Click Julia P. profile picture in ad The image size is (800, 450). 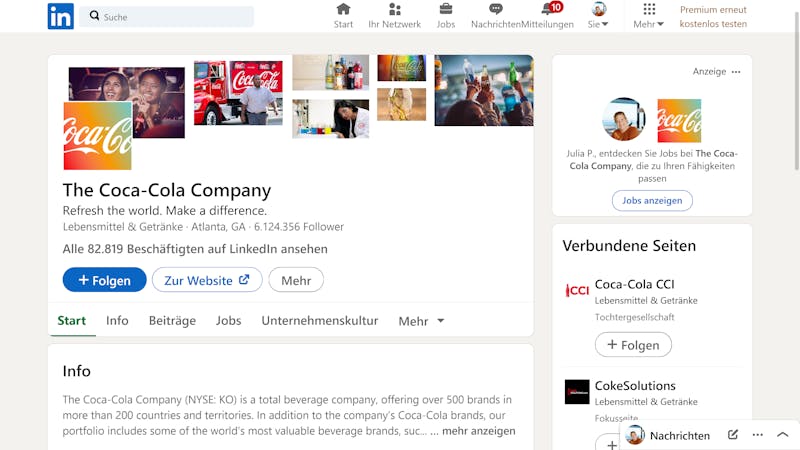click(623, 120)
